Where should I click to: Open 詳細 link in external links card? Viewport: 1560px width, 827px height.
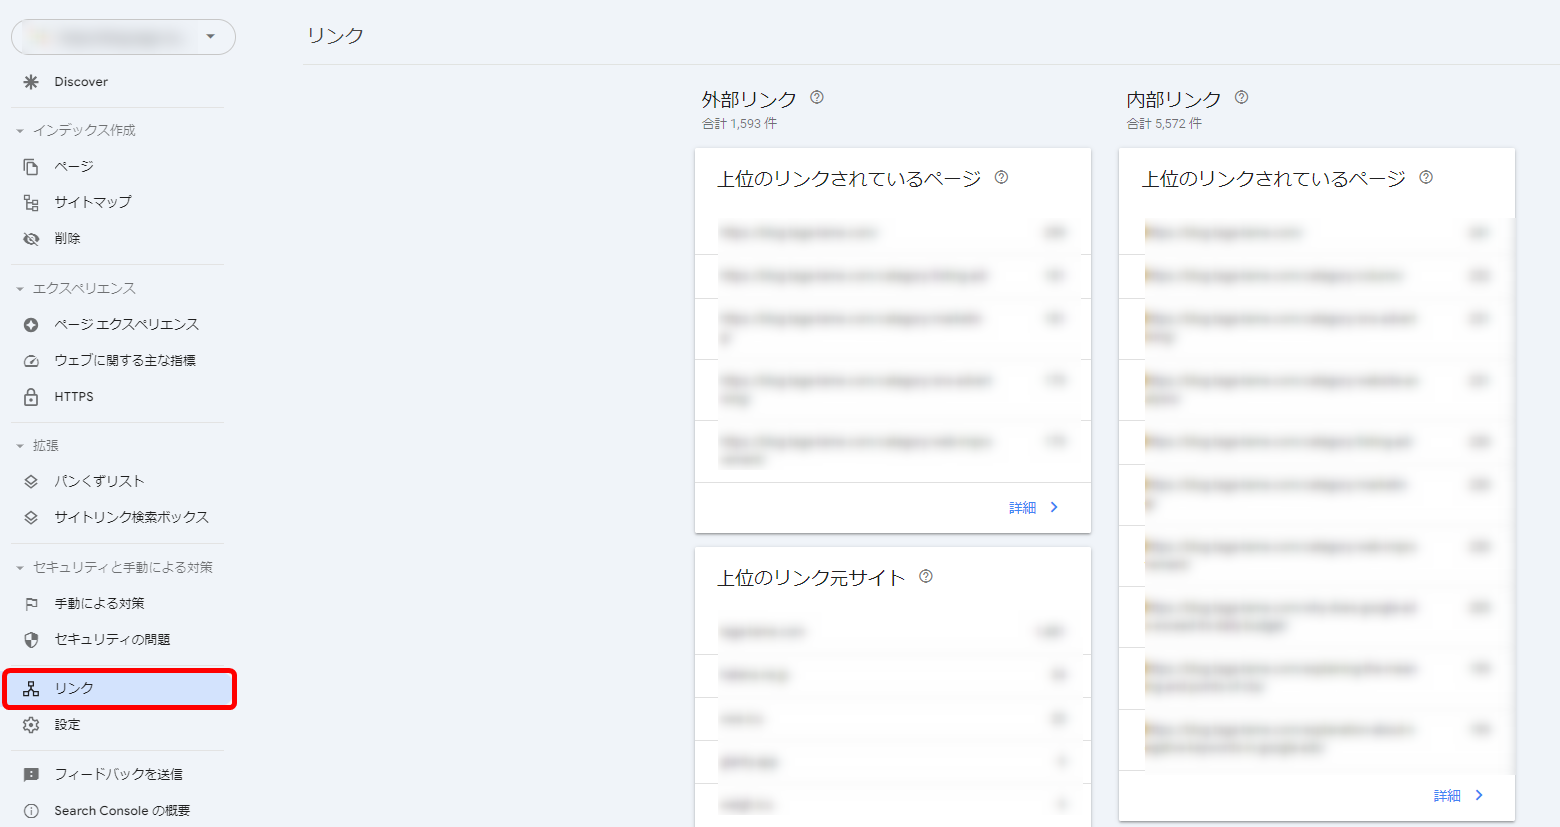click(1022, 508)
